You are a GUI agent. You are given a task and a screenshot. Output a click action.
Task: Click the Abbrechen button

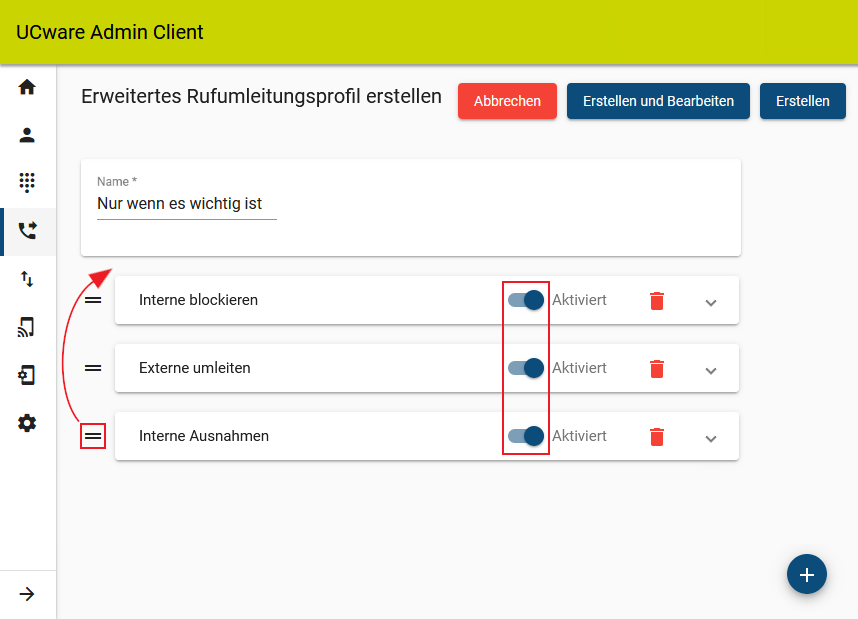(x=507, y=101)
